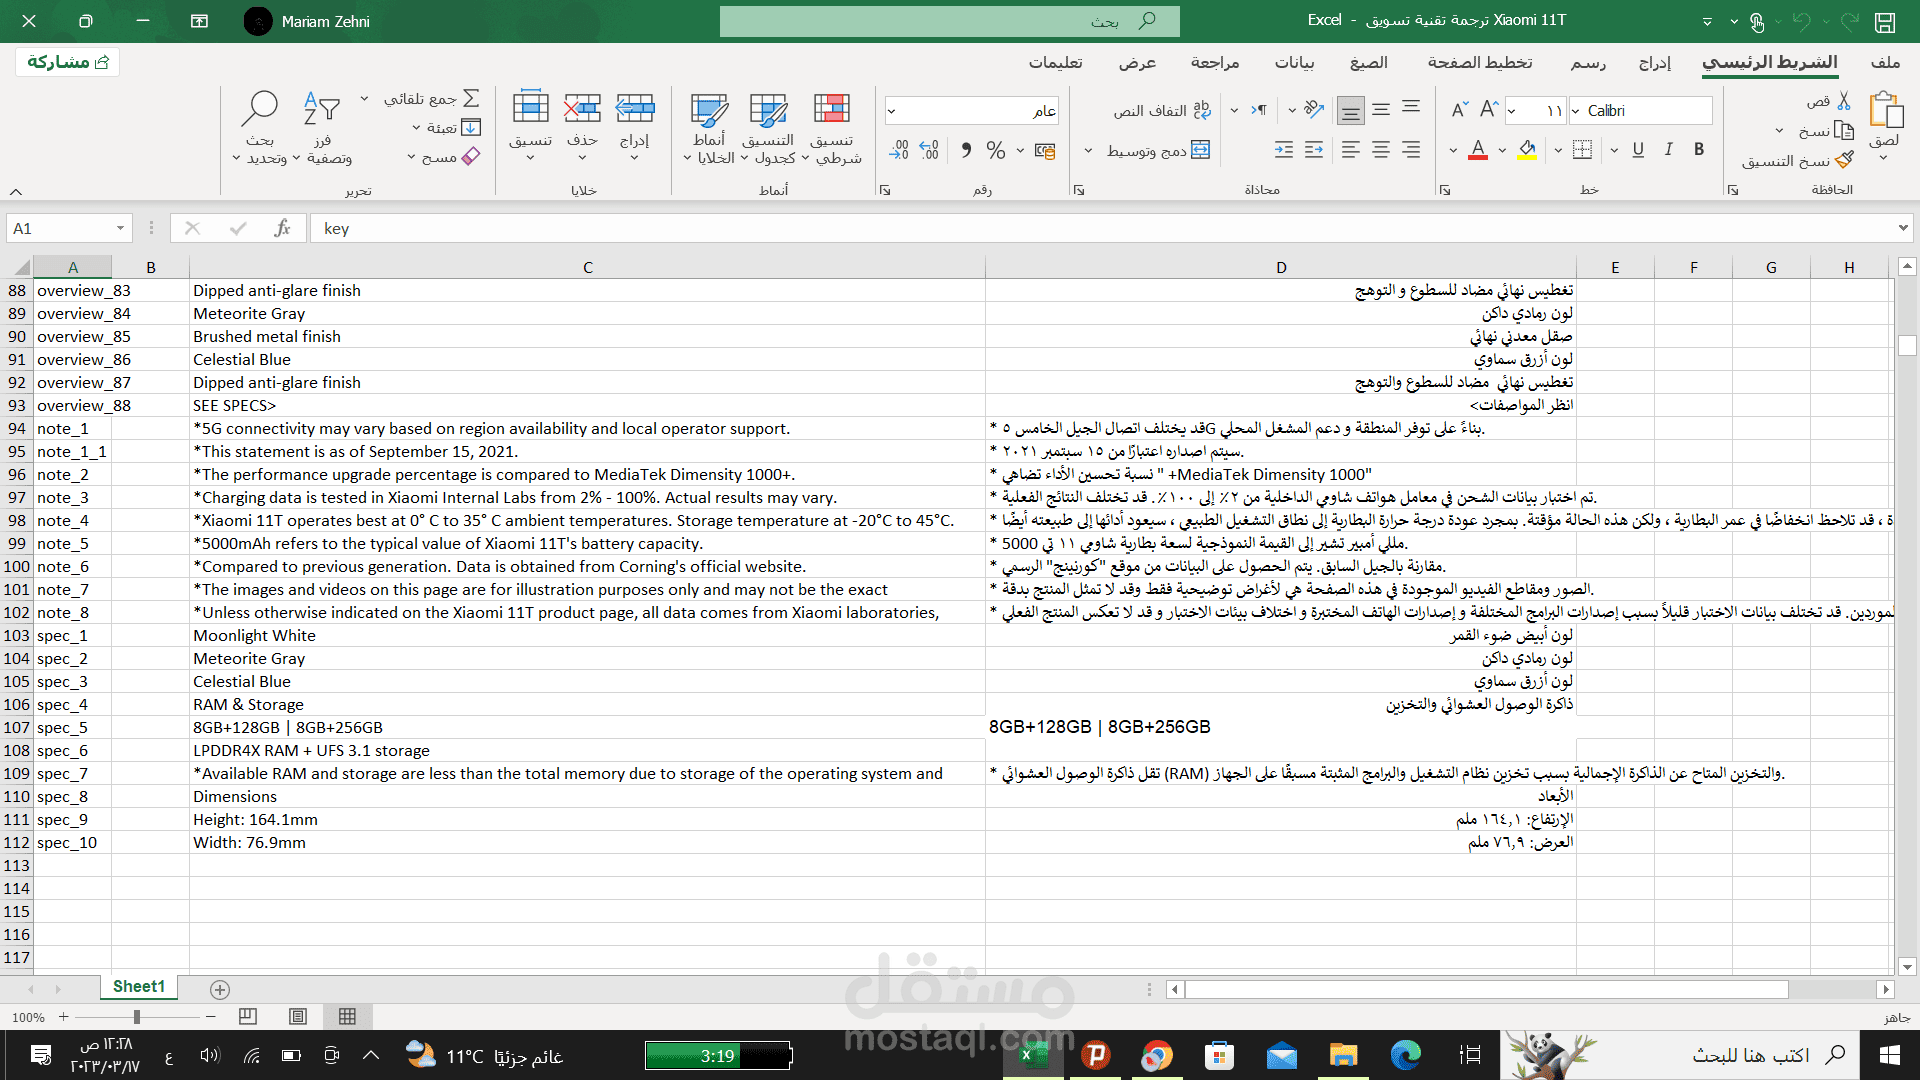Switch to the Formulas (الصيغ) tab
The width and height of the screenshot is (1920, 1080).
(1369, 62)
